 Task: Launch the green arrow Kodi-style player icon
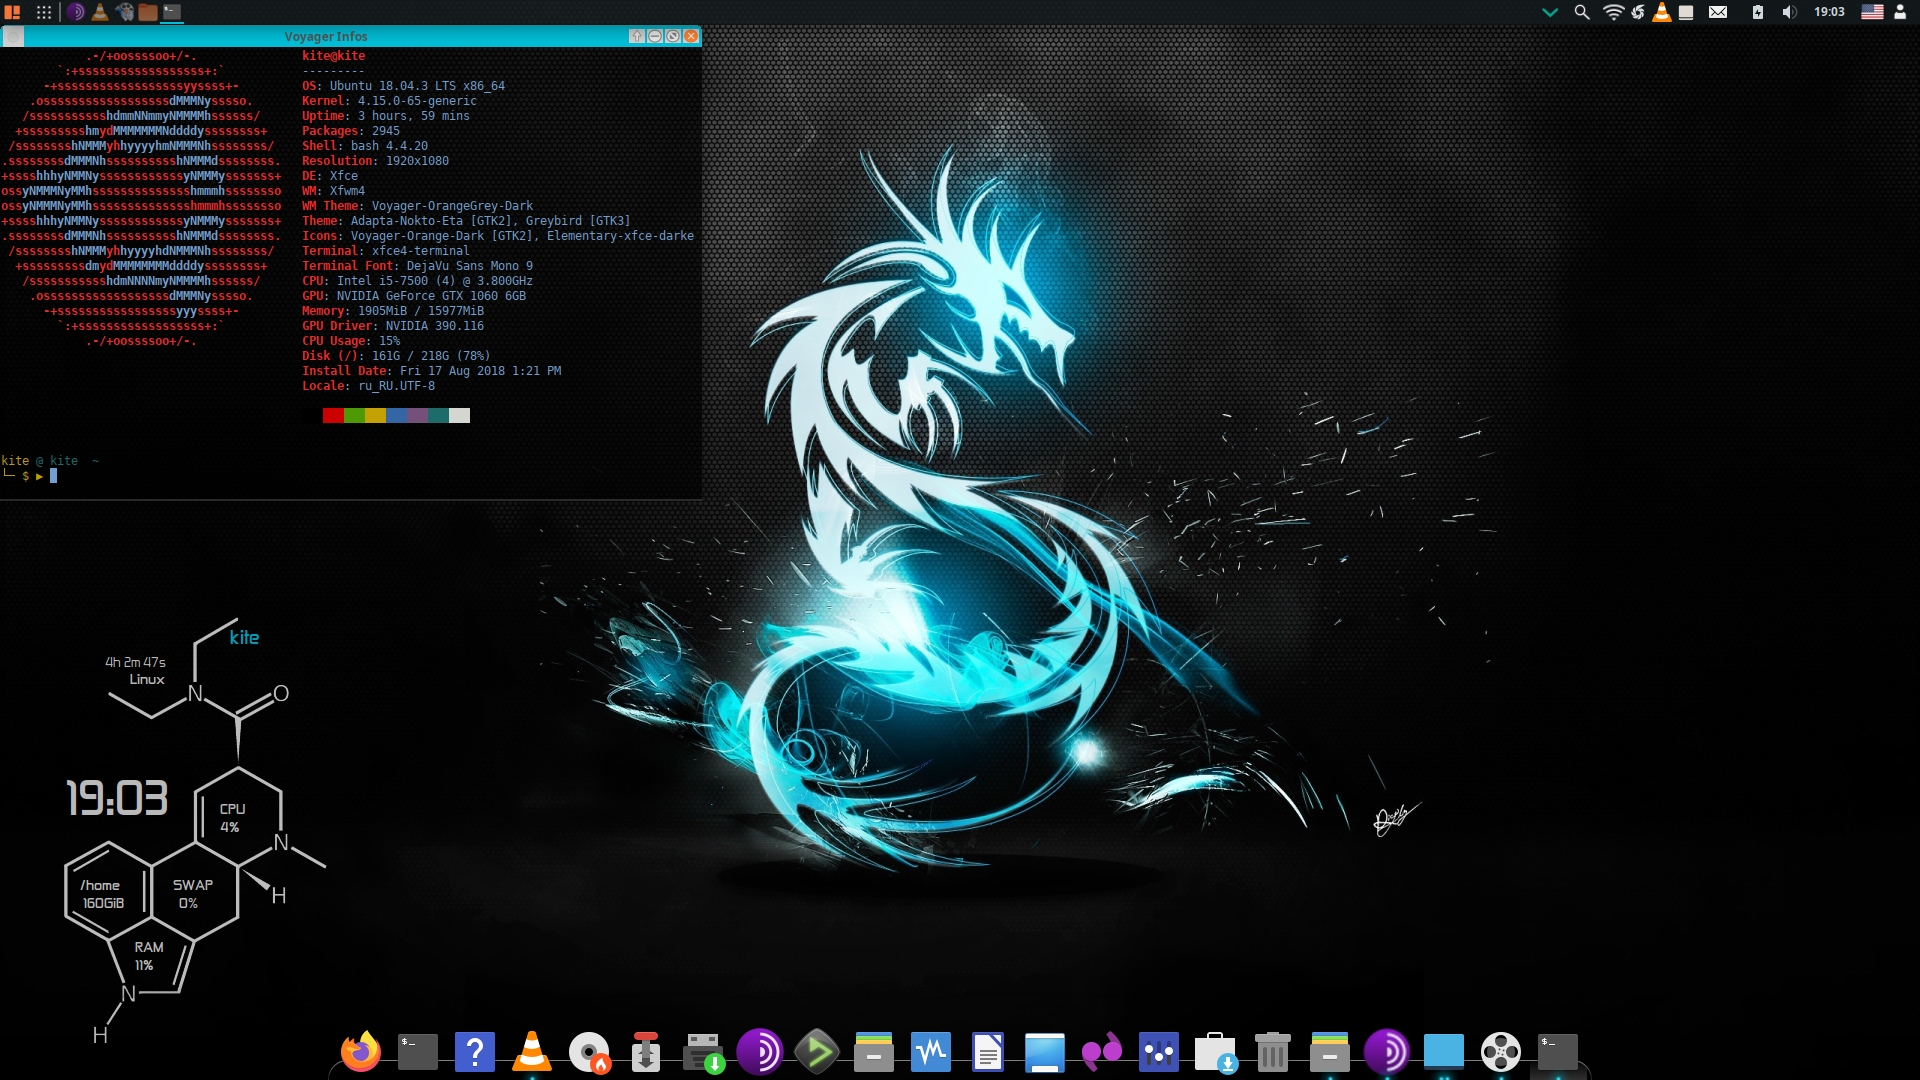[817, 1052]
